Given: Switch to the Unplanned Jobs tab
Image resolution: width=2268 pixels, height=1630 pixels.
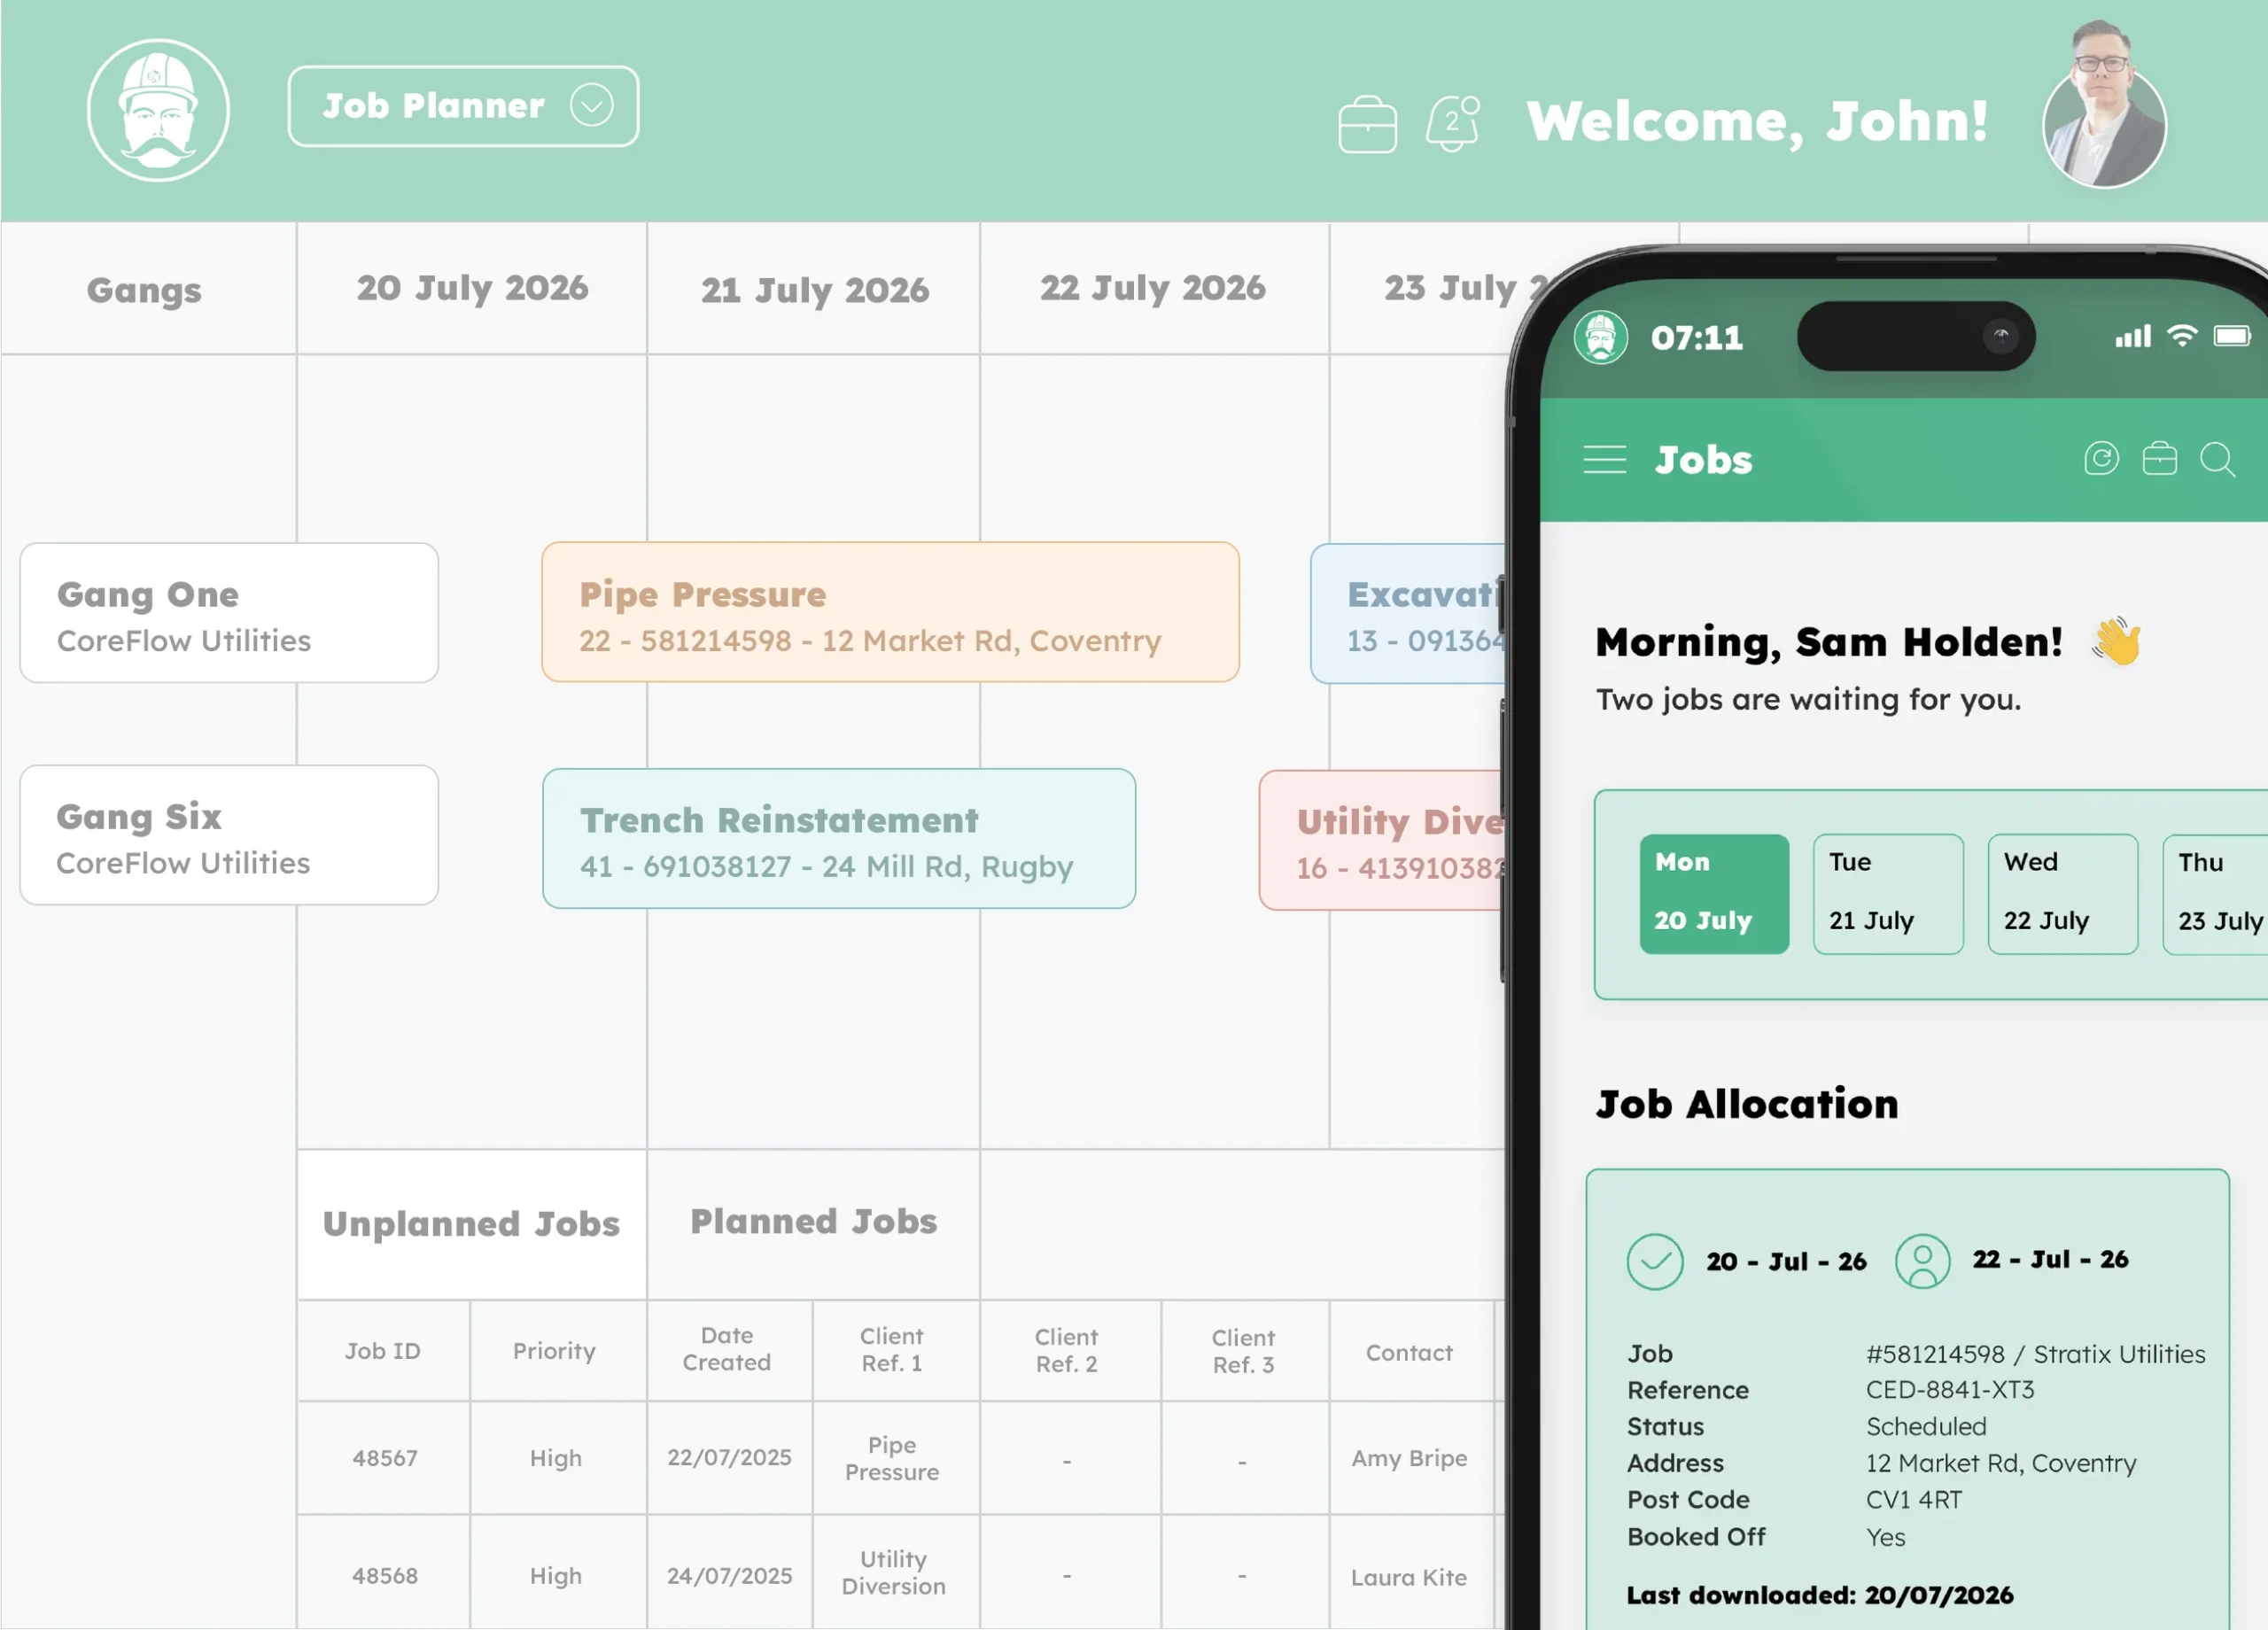Looking at the screenshot, I should point(471,1223).
